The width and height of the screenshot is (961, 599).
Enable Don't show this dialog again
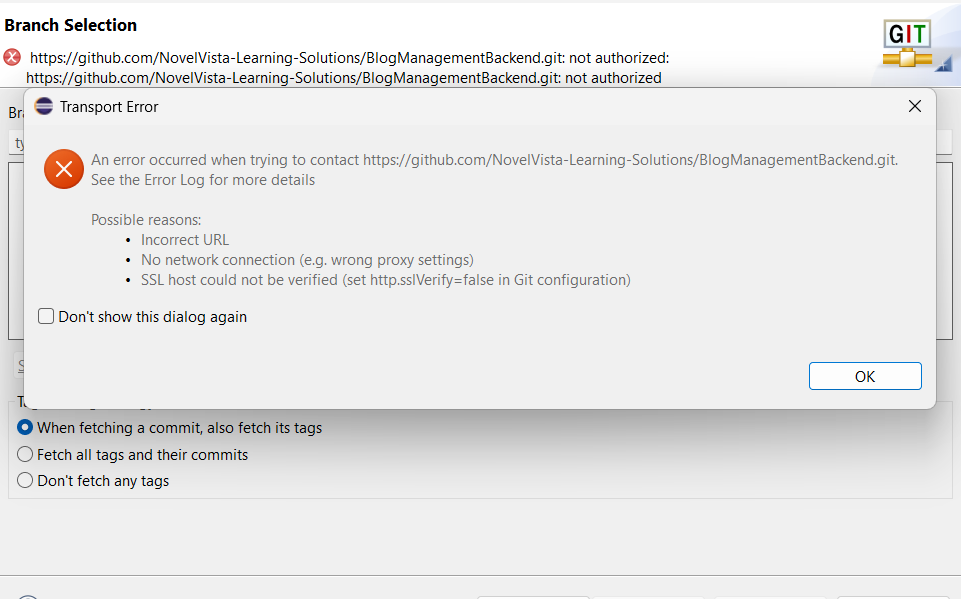click(46, 316)
